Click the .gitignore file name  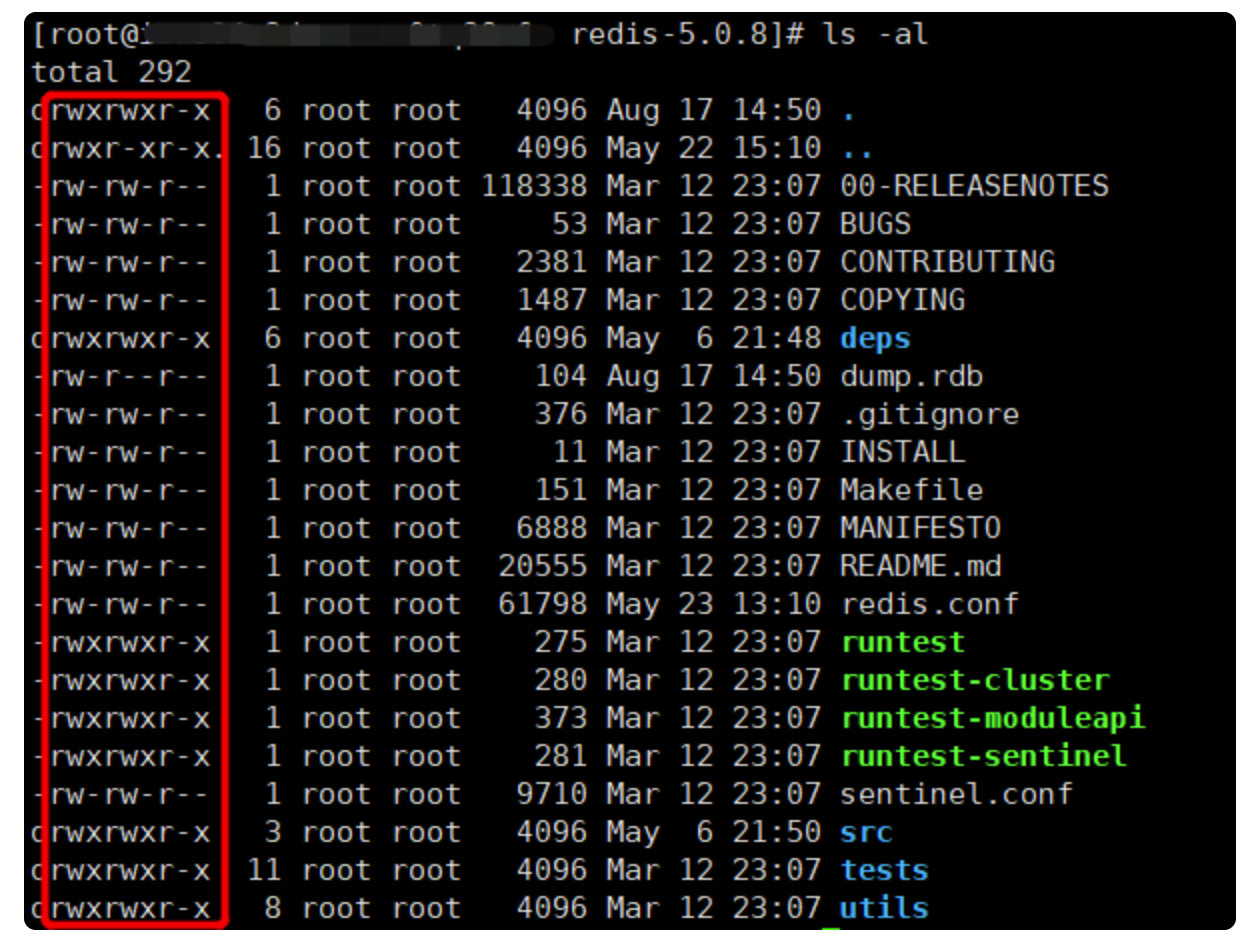929,414
